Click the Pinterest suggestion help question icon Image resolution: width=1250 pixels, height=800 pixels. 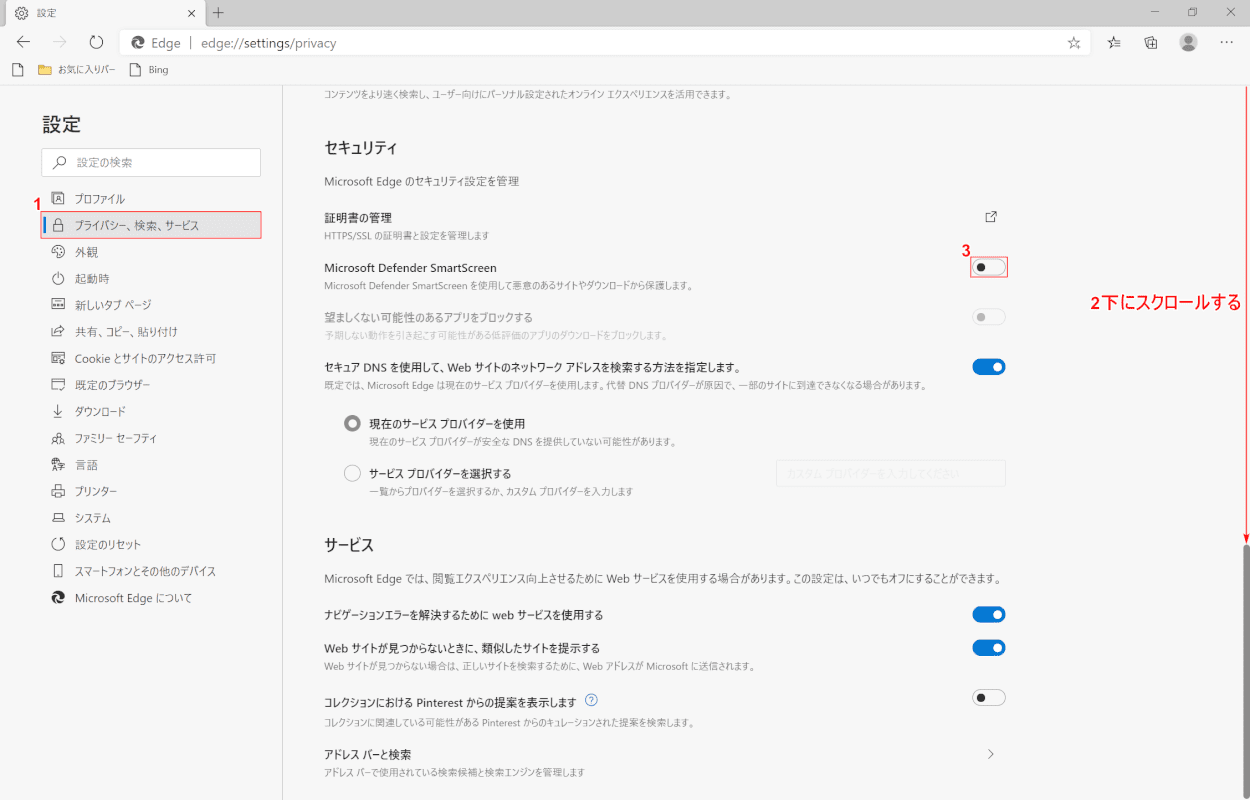click(x=592, y=700)
